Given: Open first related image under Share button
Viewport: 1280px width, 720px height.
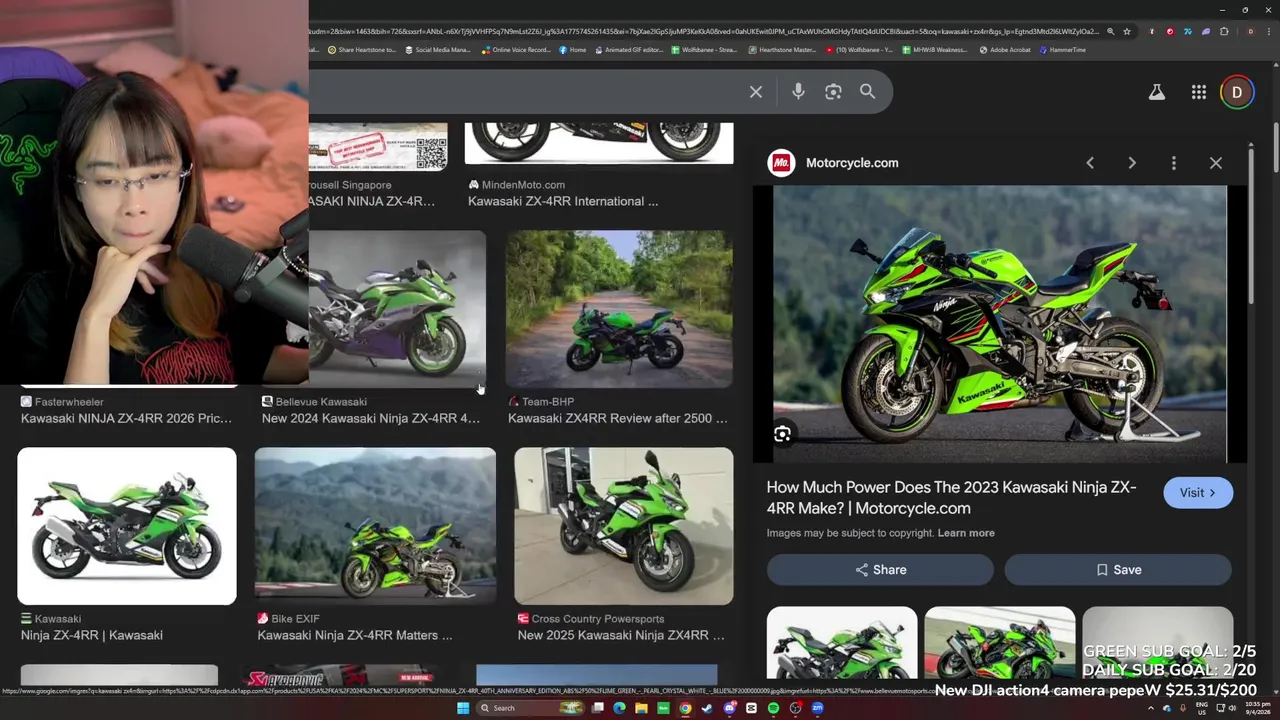Looking at the screenshot, I should (x=842, y=643).
